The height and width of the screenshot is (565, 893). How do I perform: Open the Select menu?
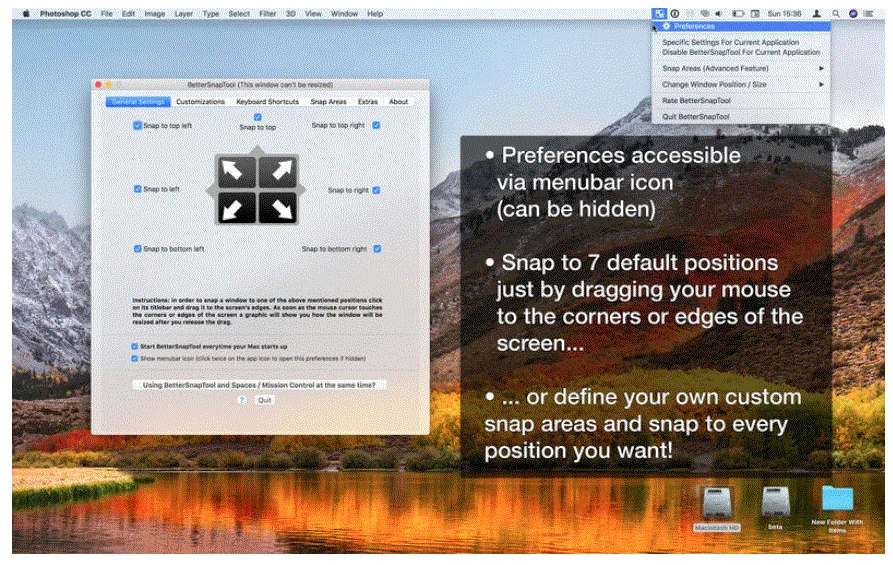point(239,14)
